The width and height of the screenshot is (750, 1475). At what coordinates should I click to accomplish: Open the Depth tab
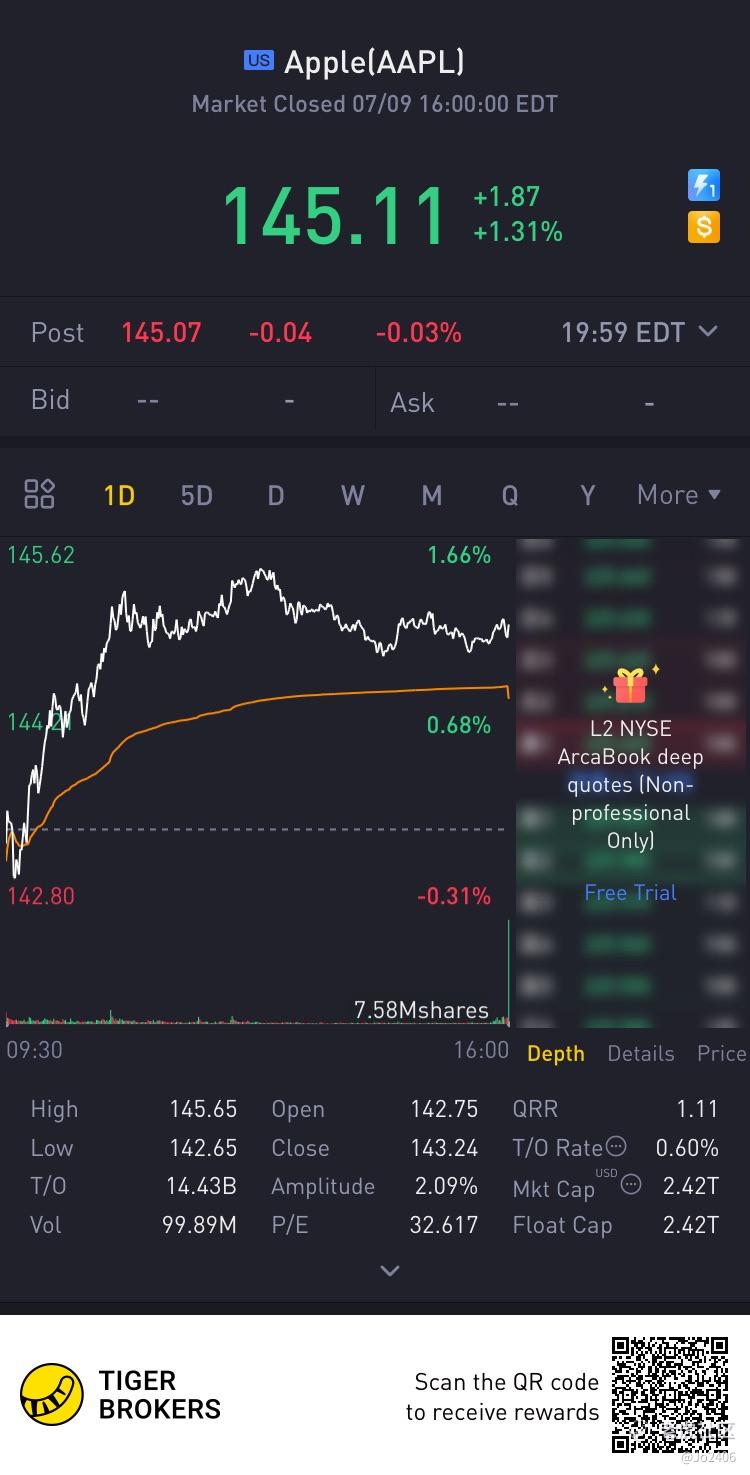click(556, 1053)
